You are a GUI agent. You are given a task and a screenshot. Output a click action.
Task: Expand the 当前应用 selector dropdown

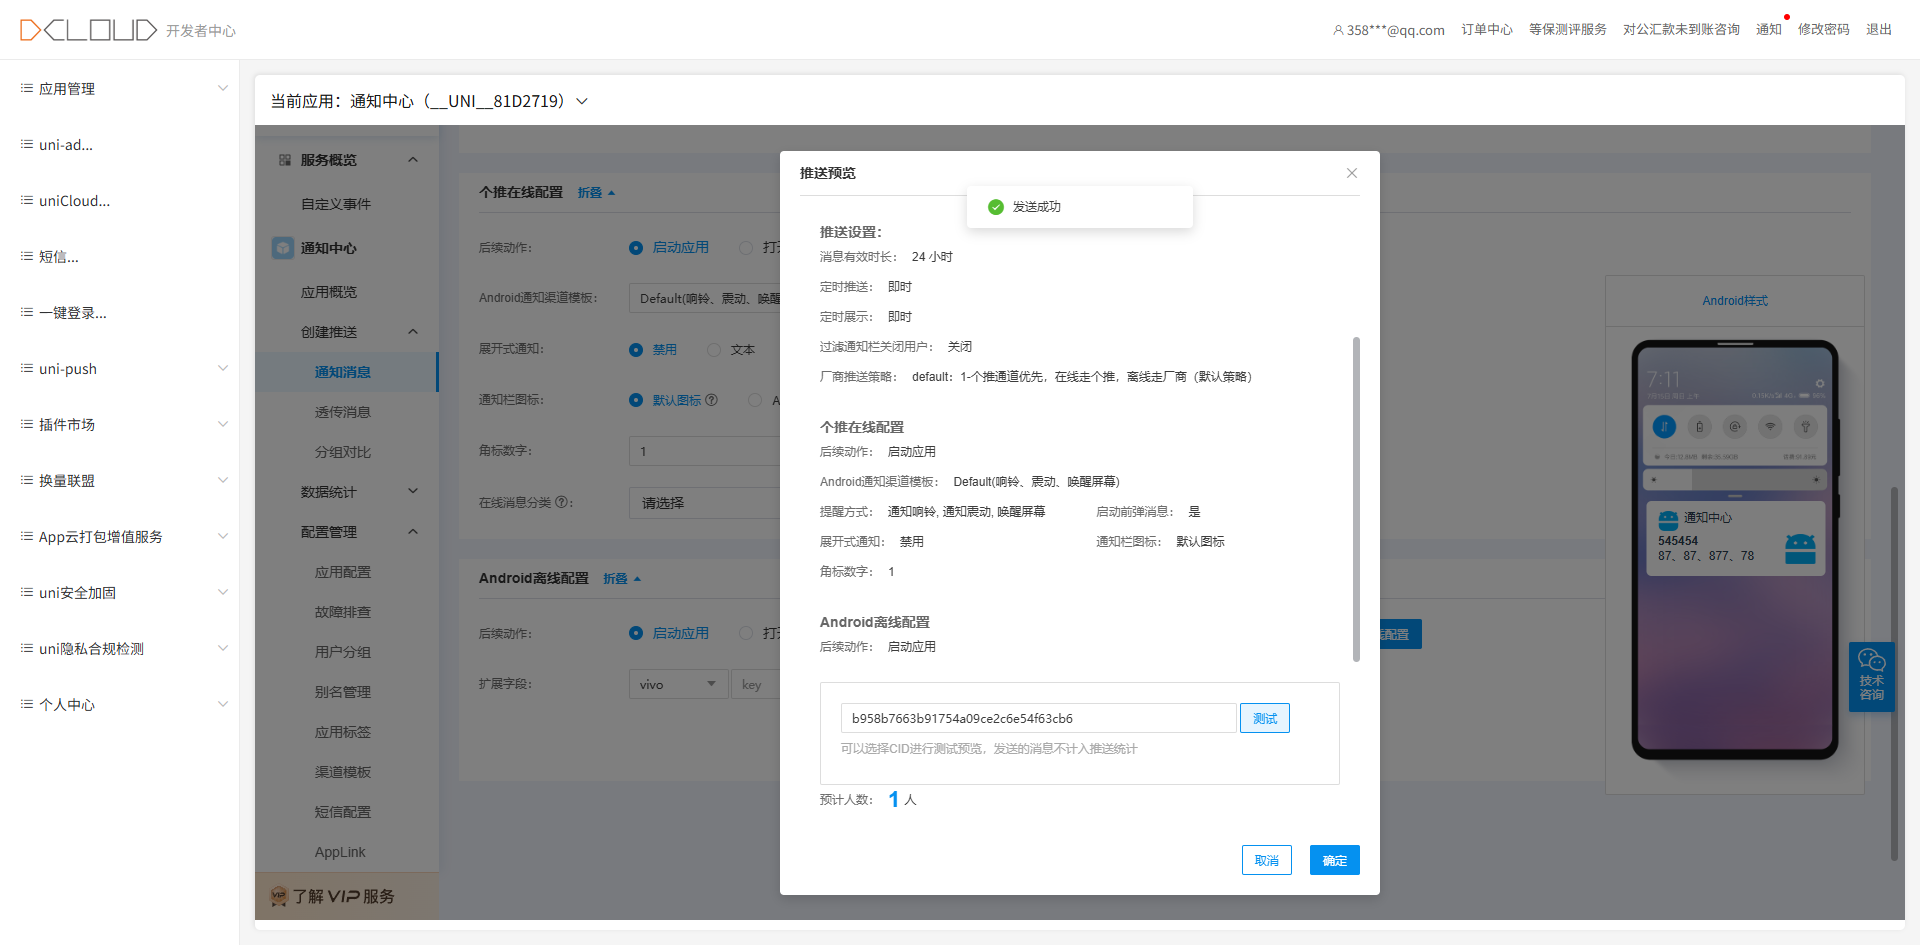pyautogui.click(x=582, y=101)
